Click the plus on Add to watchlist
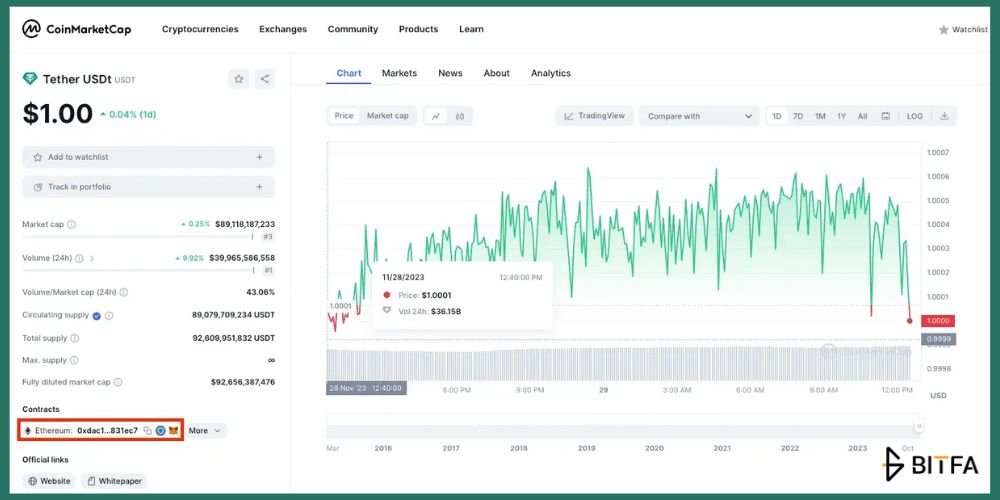This screenshot has width=1000, height=500. point(259,157)
